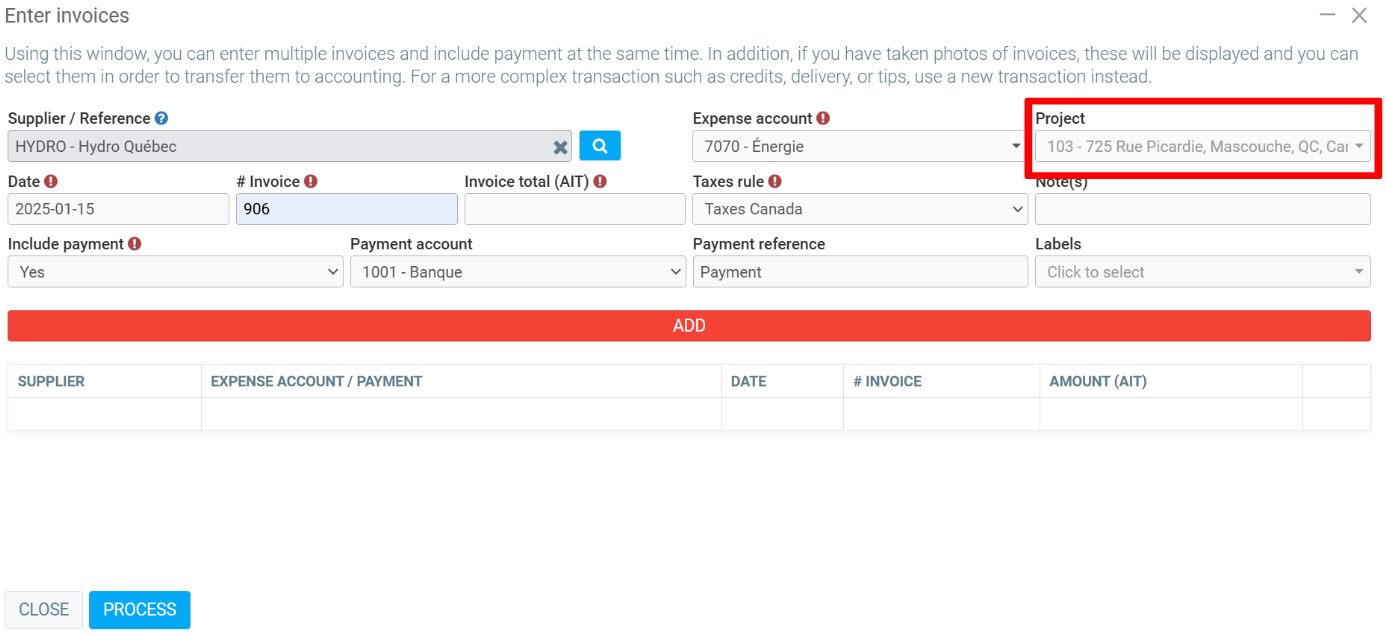Click the Note(s) text field
The image size is (1386, 635).
click(x=1202, y=209)
